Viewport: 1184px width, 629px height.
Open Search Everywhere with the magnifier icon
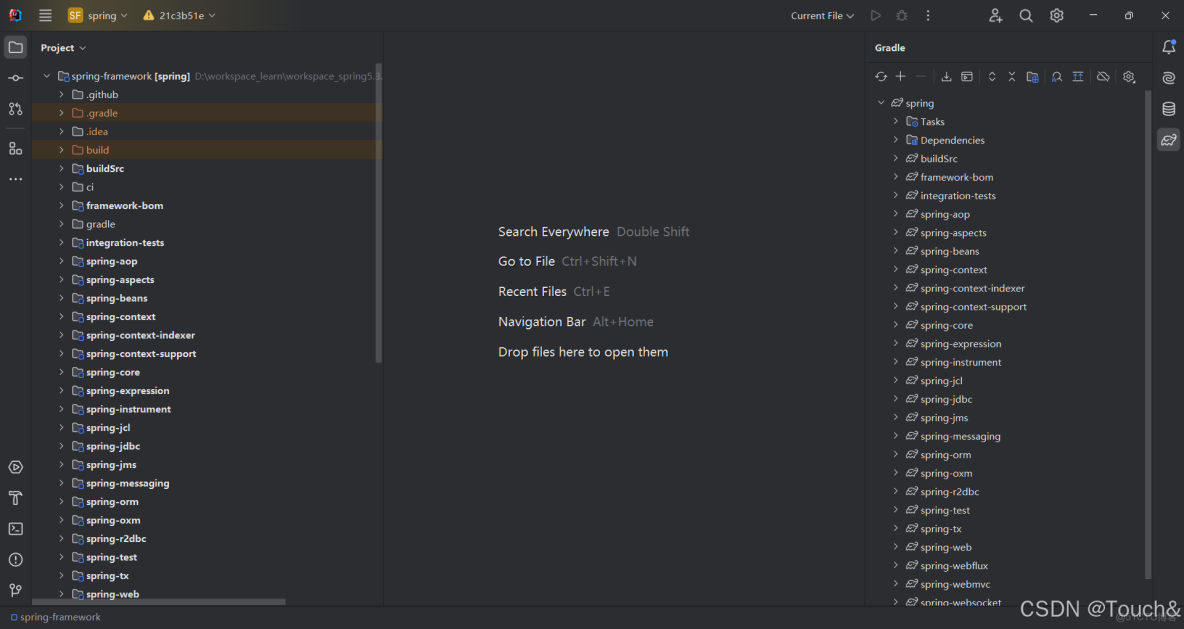(1025, 15)
